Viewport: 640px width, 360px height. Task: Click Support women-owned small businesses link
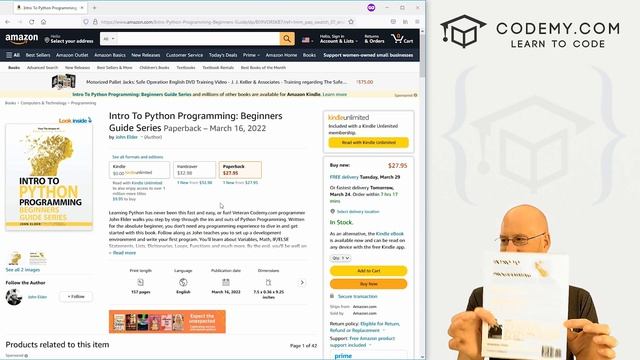click(368, 55)
